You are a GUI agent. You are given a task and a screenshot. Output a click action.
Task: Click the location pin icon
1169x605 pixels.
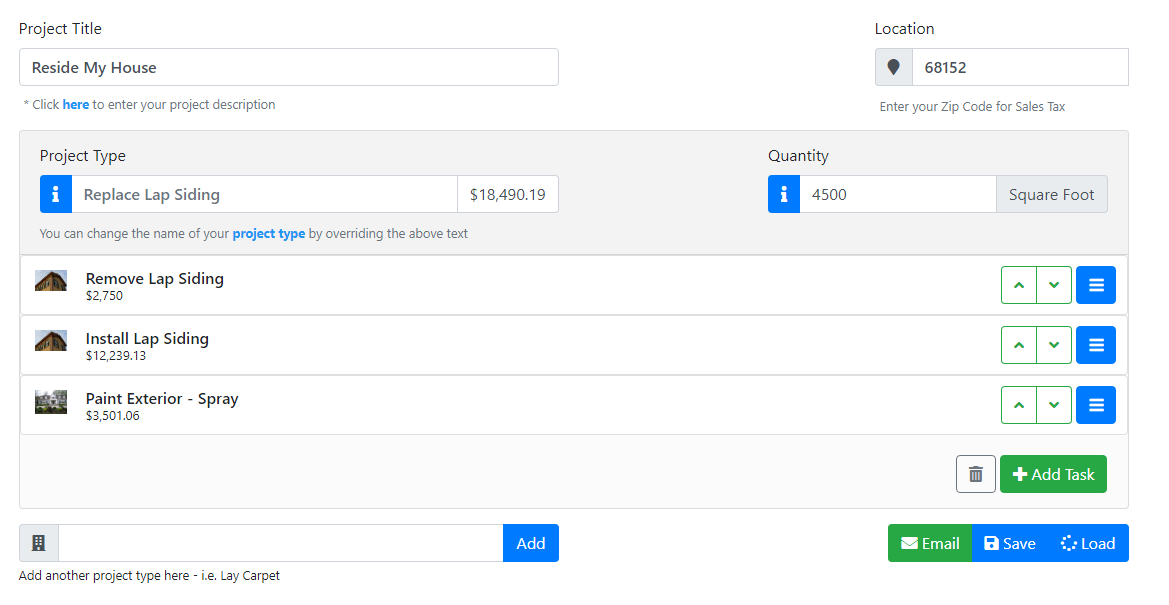(x=894, y=67)
